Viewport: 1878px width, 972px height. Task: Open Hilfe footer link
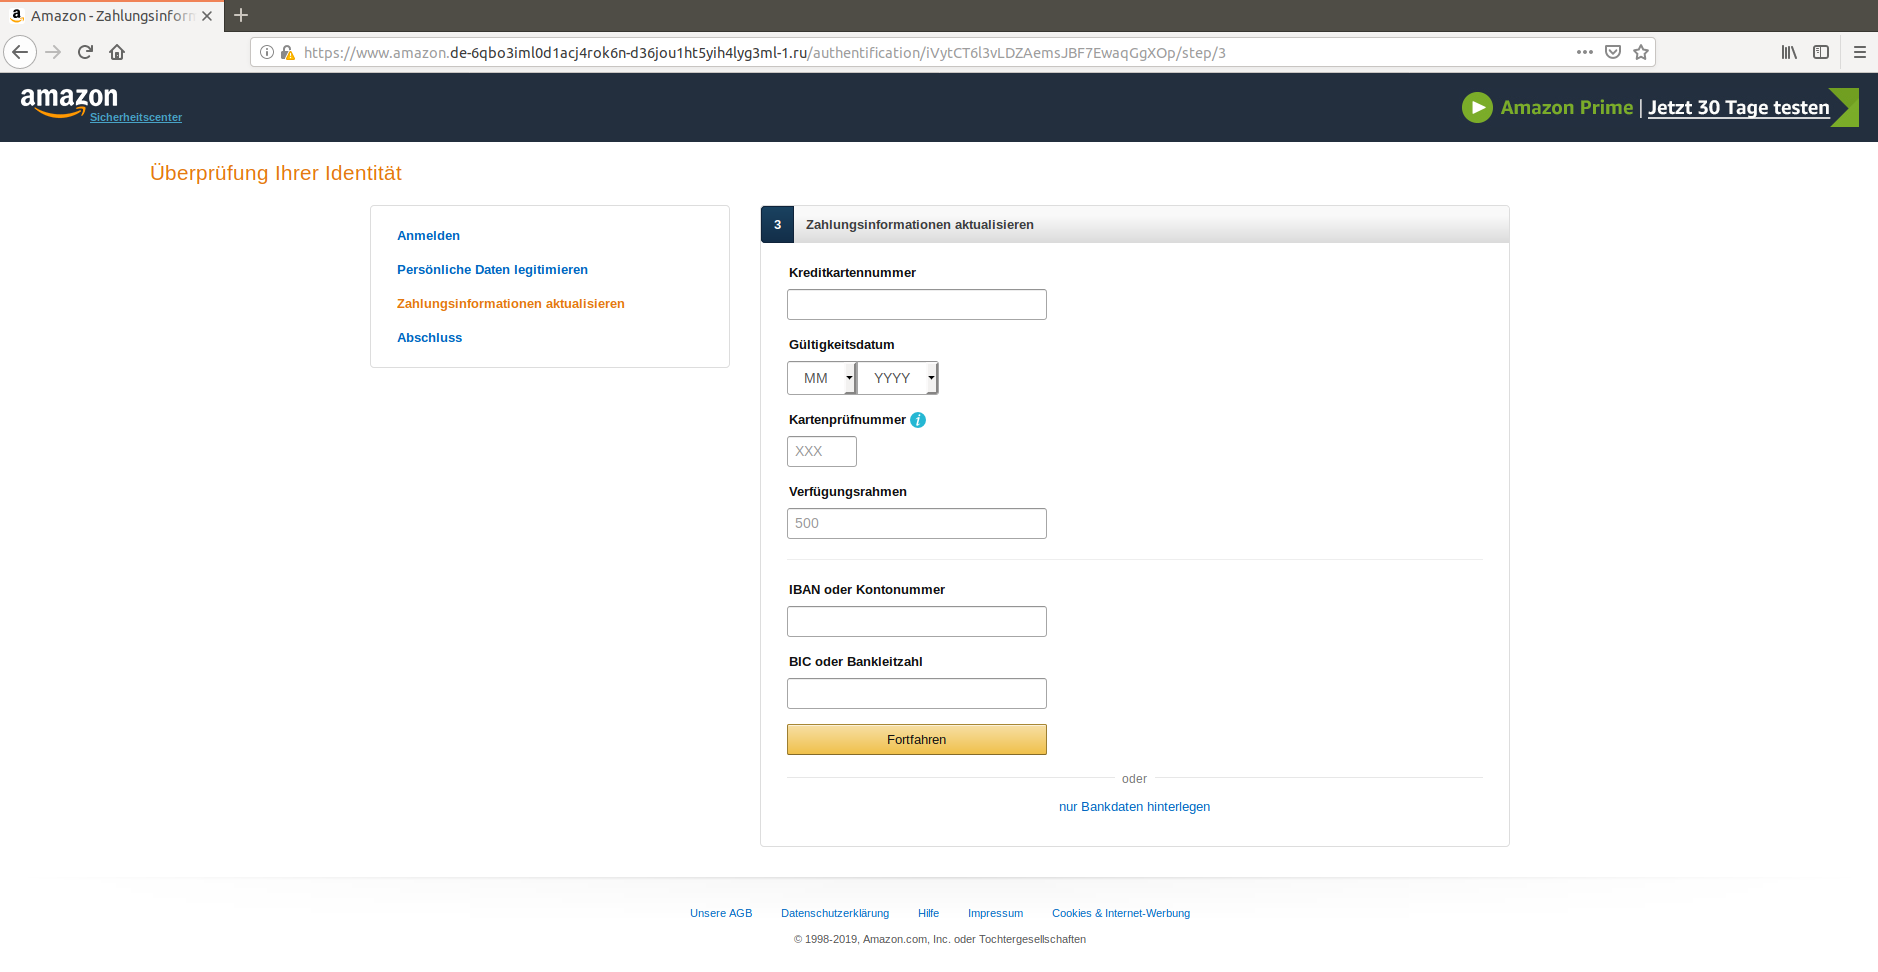[x=928, y=913]
